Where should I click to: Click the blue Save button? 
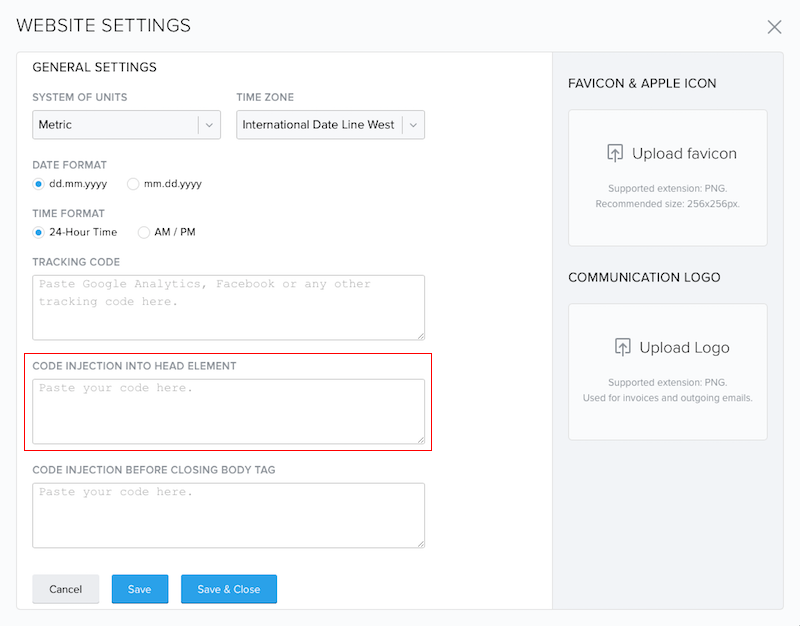click(x=140, y=589)
